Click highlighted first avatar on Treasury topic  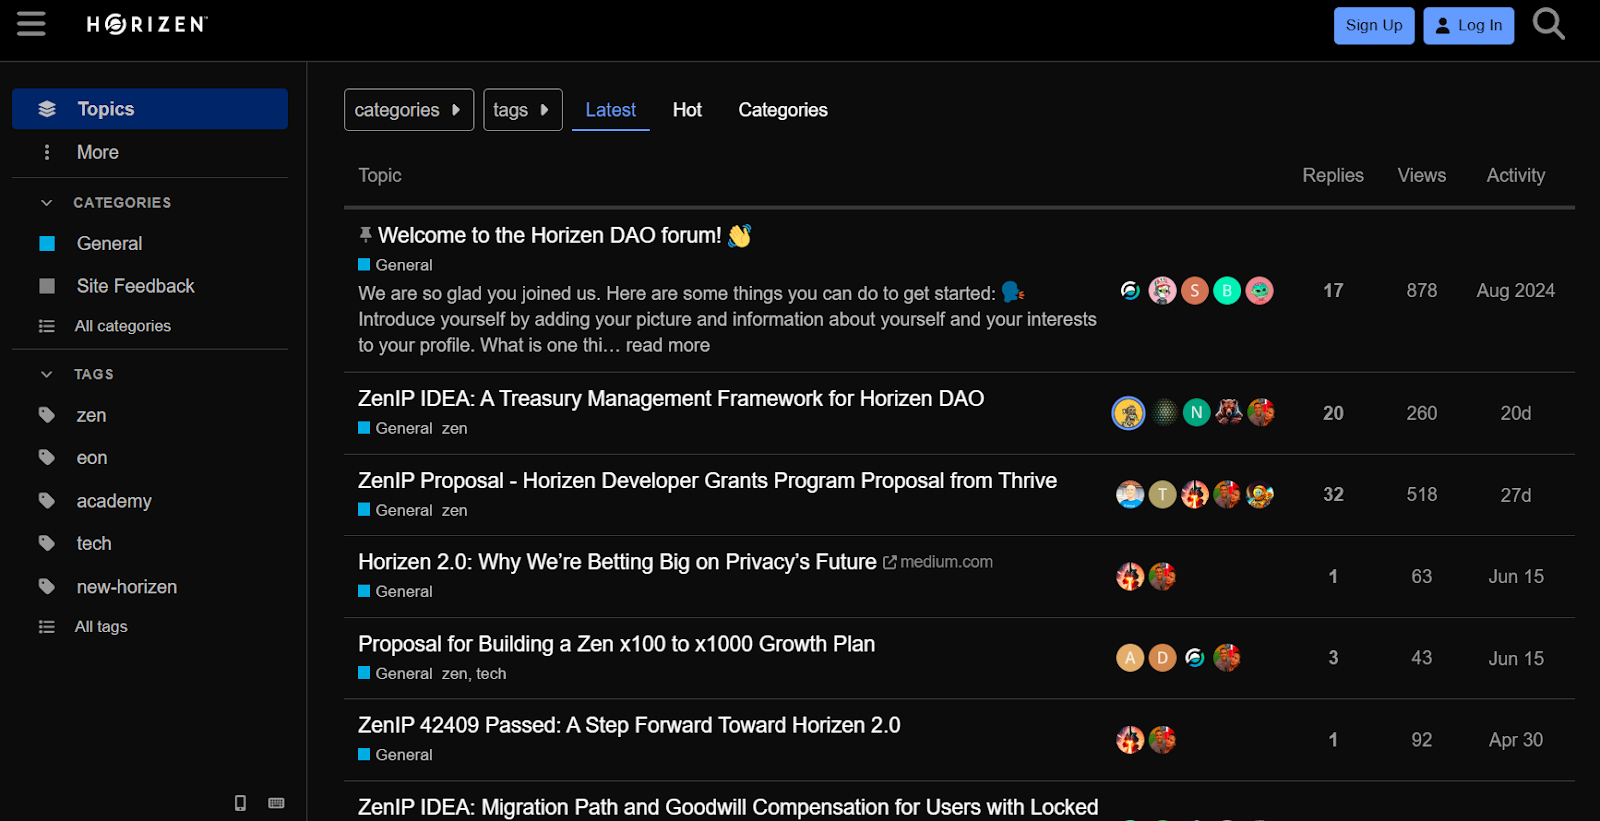(x=1129, y=413)
